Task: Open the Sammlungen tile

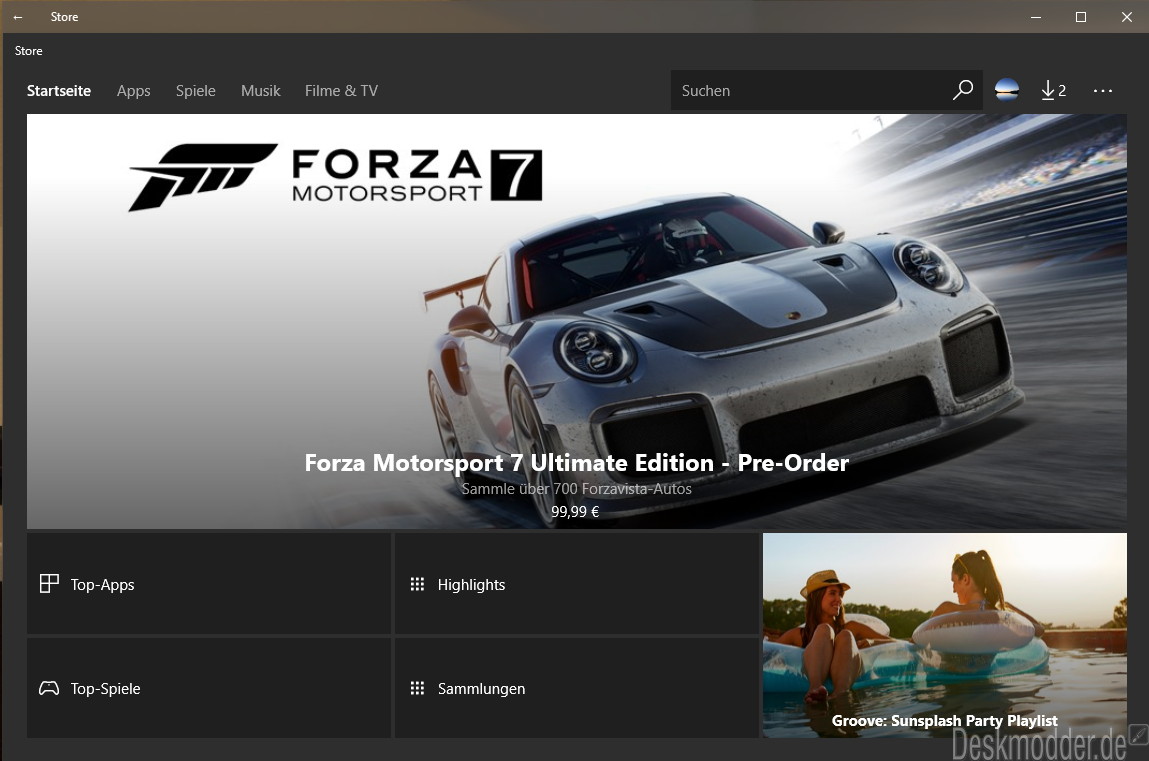Action: (x=577, y=688)
